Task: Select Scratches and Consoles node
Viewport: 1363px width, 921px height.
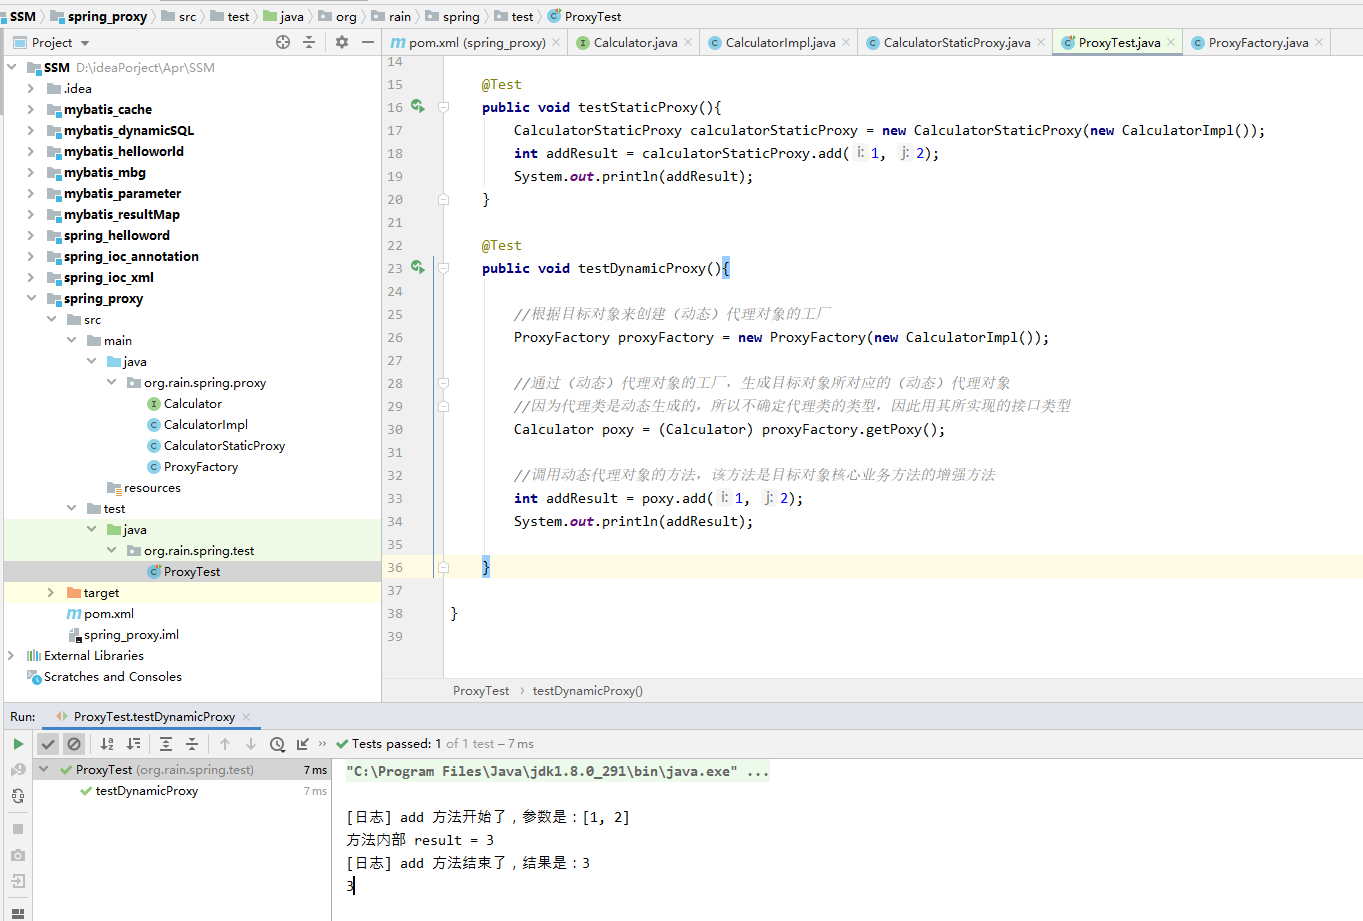Action: [104, 677]
